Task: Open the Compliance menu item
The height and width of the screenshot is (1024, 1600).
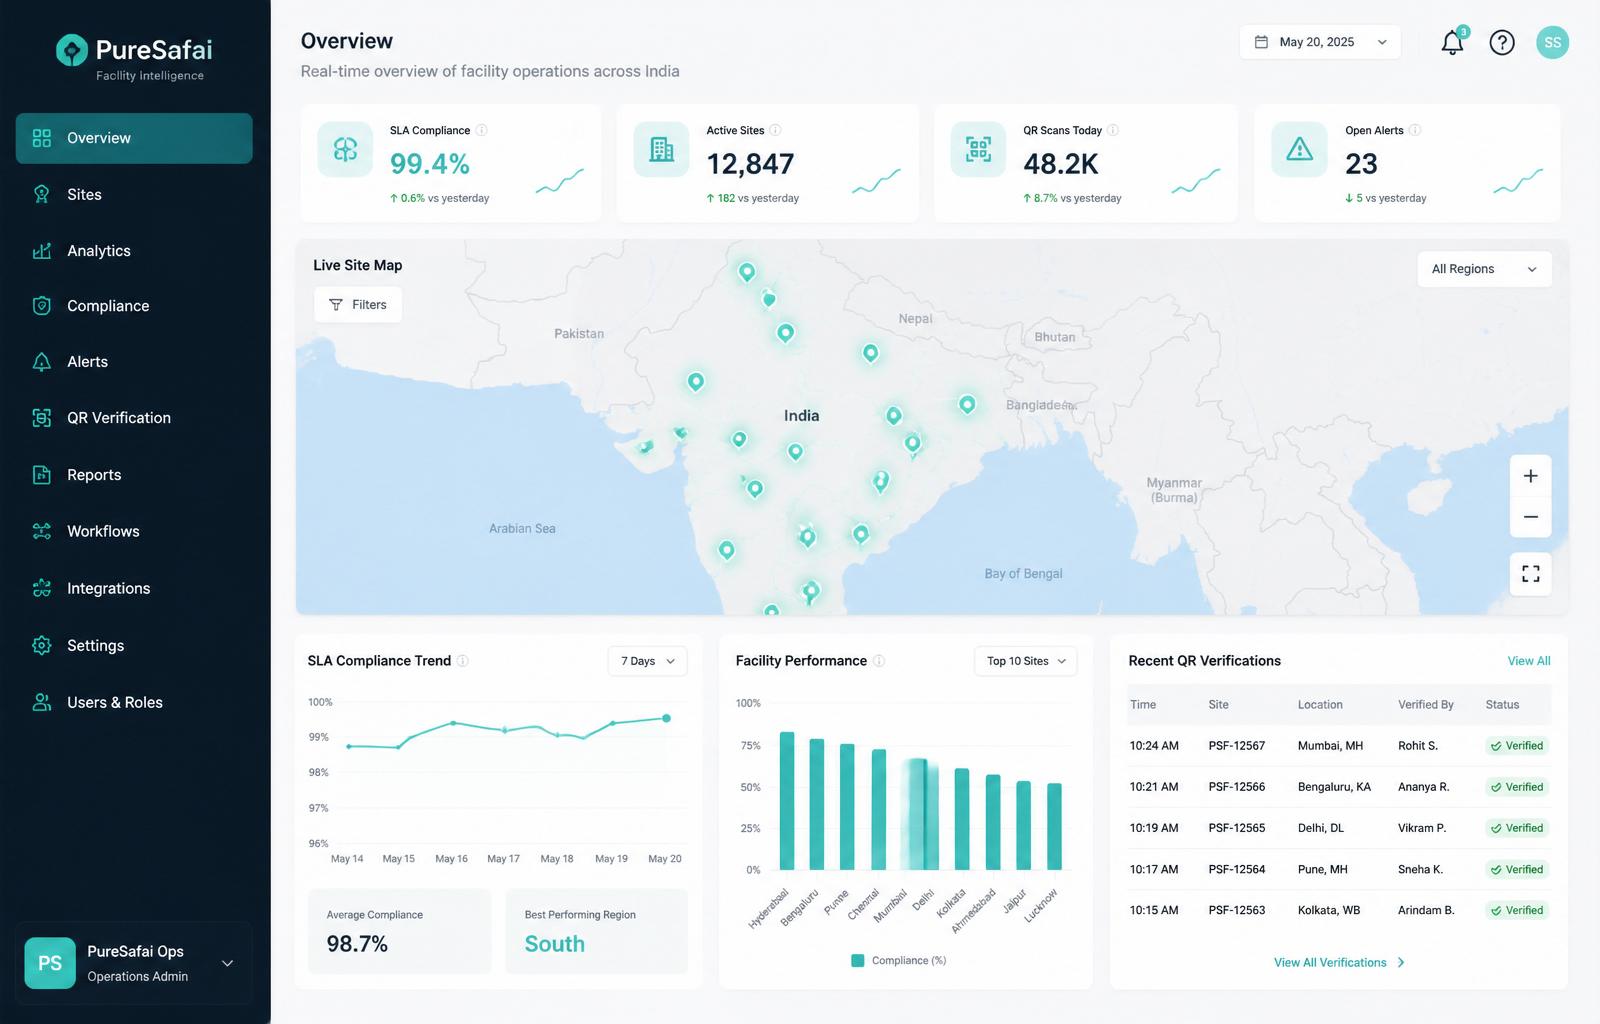Action: click(134, 306)
